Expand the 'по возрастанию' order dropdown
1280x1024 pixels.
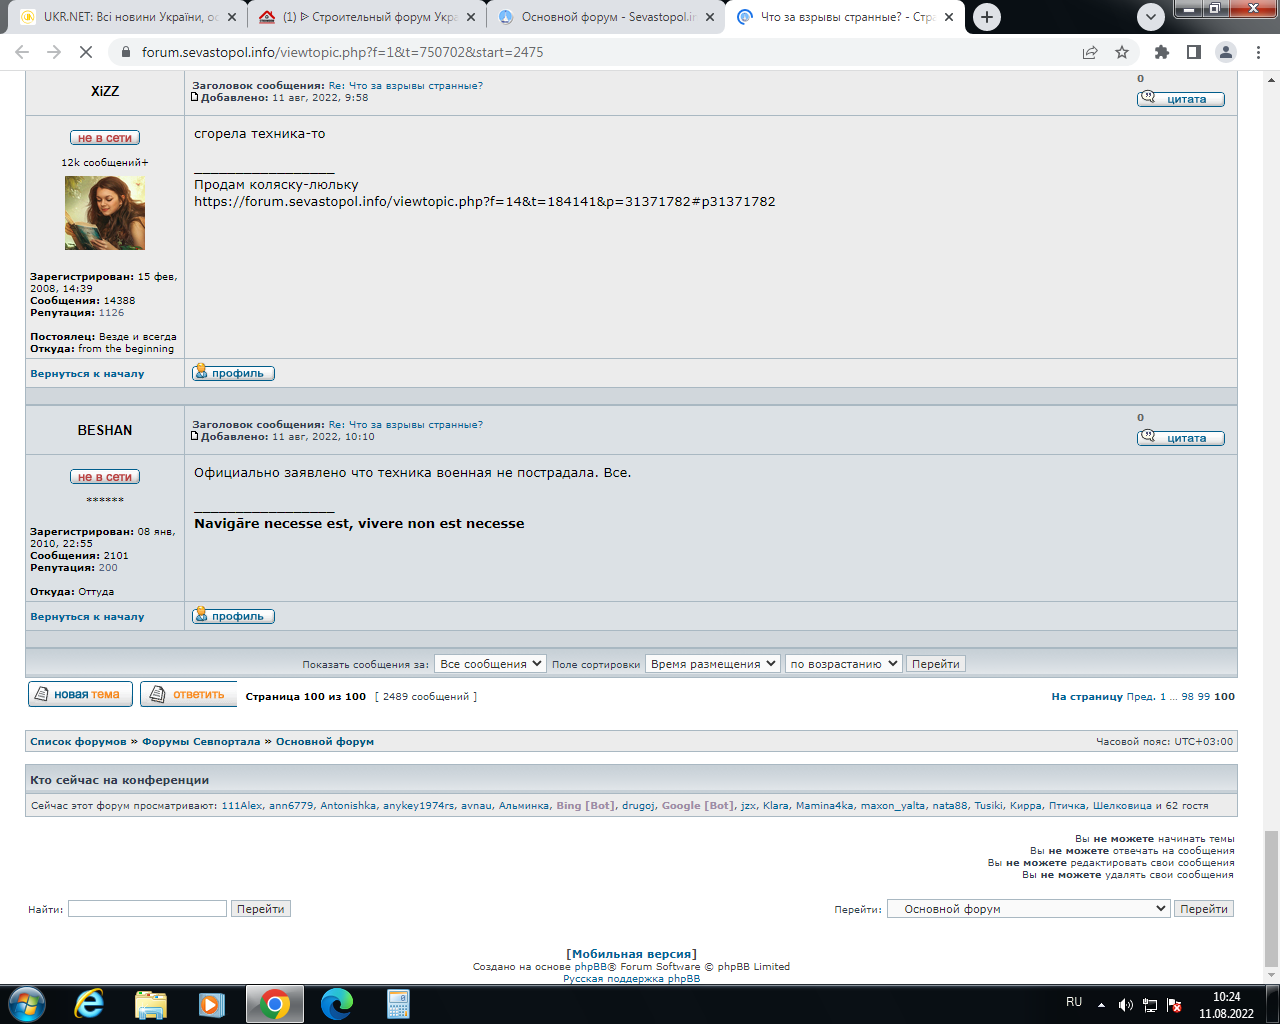click(843, 664)
